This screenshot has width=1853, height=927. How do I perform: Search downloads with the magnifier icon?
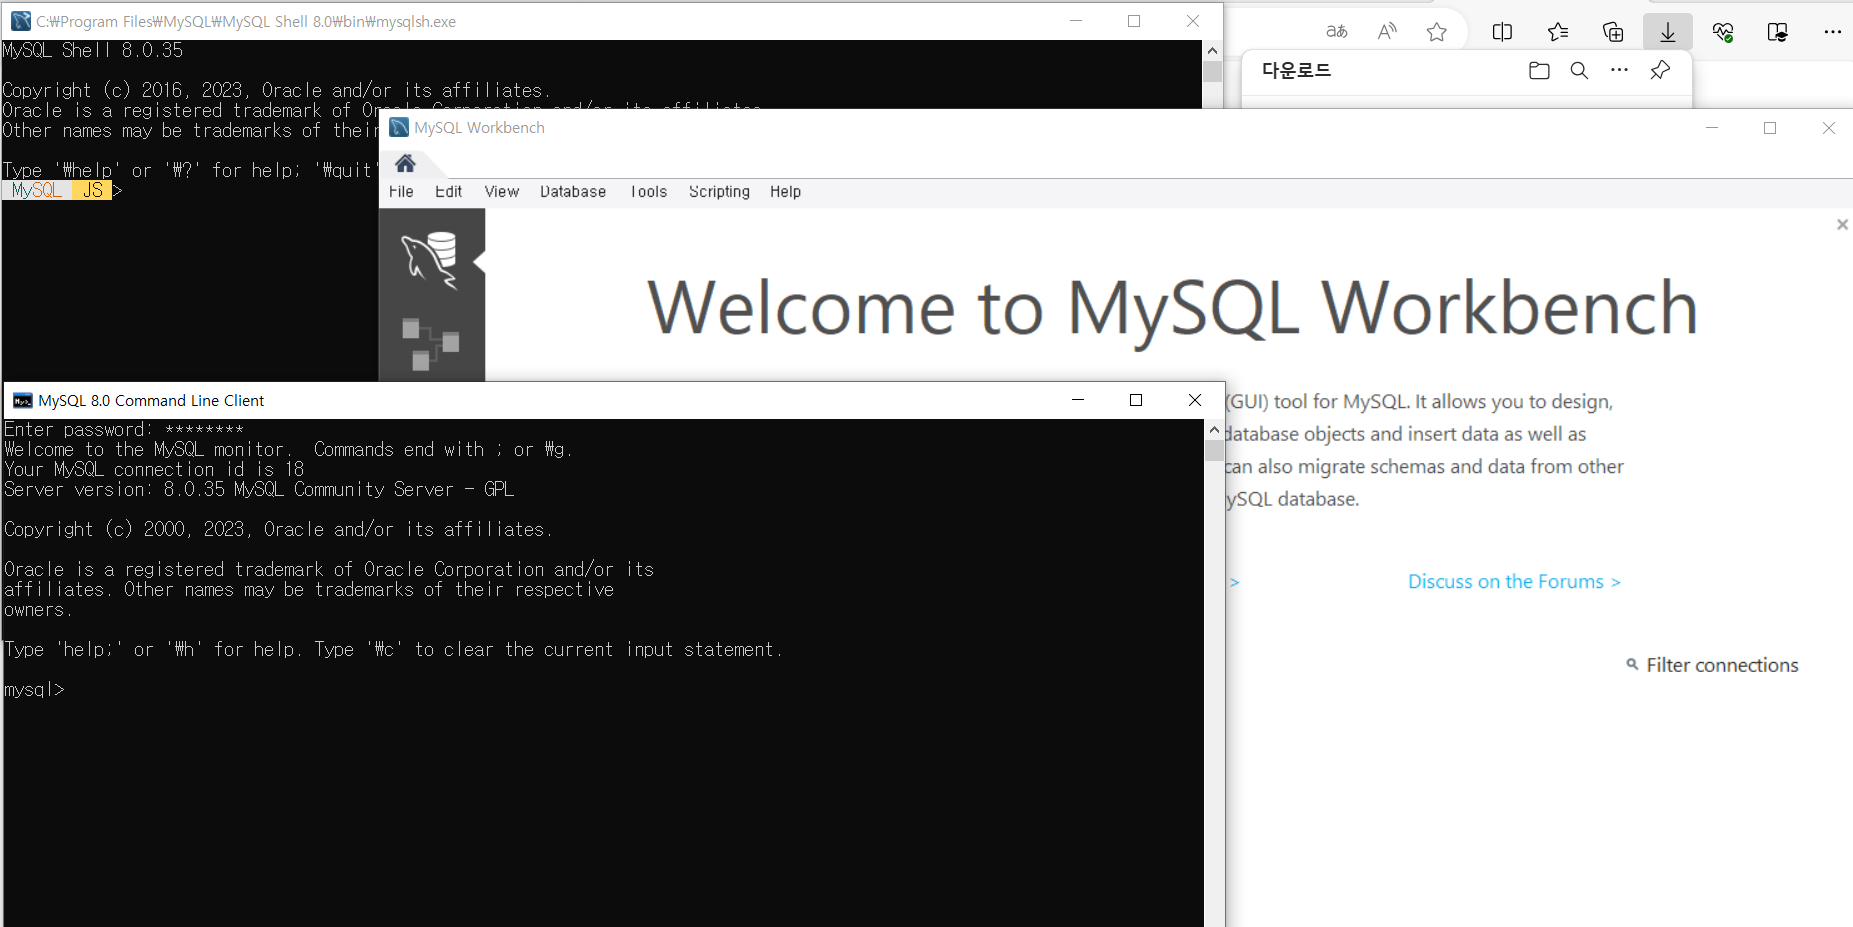[1580, 70]
